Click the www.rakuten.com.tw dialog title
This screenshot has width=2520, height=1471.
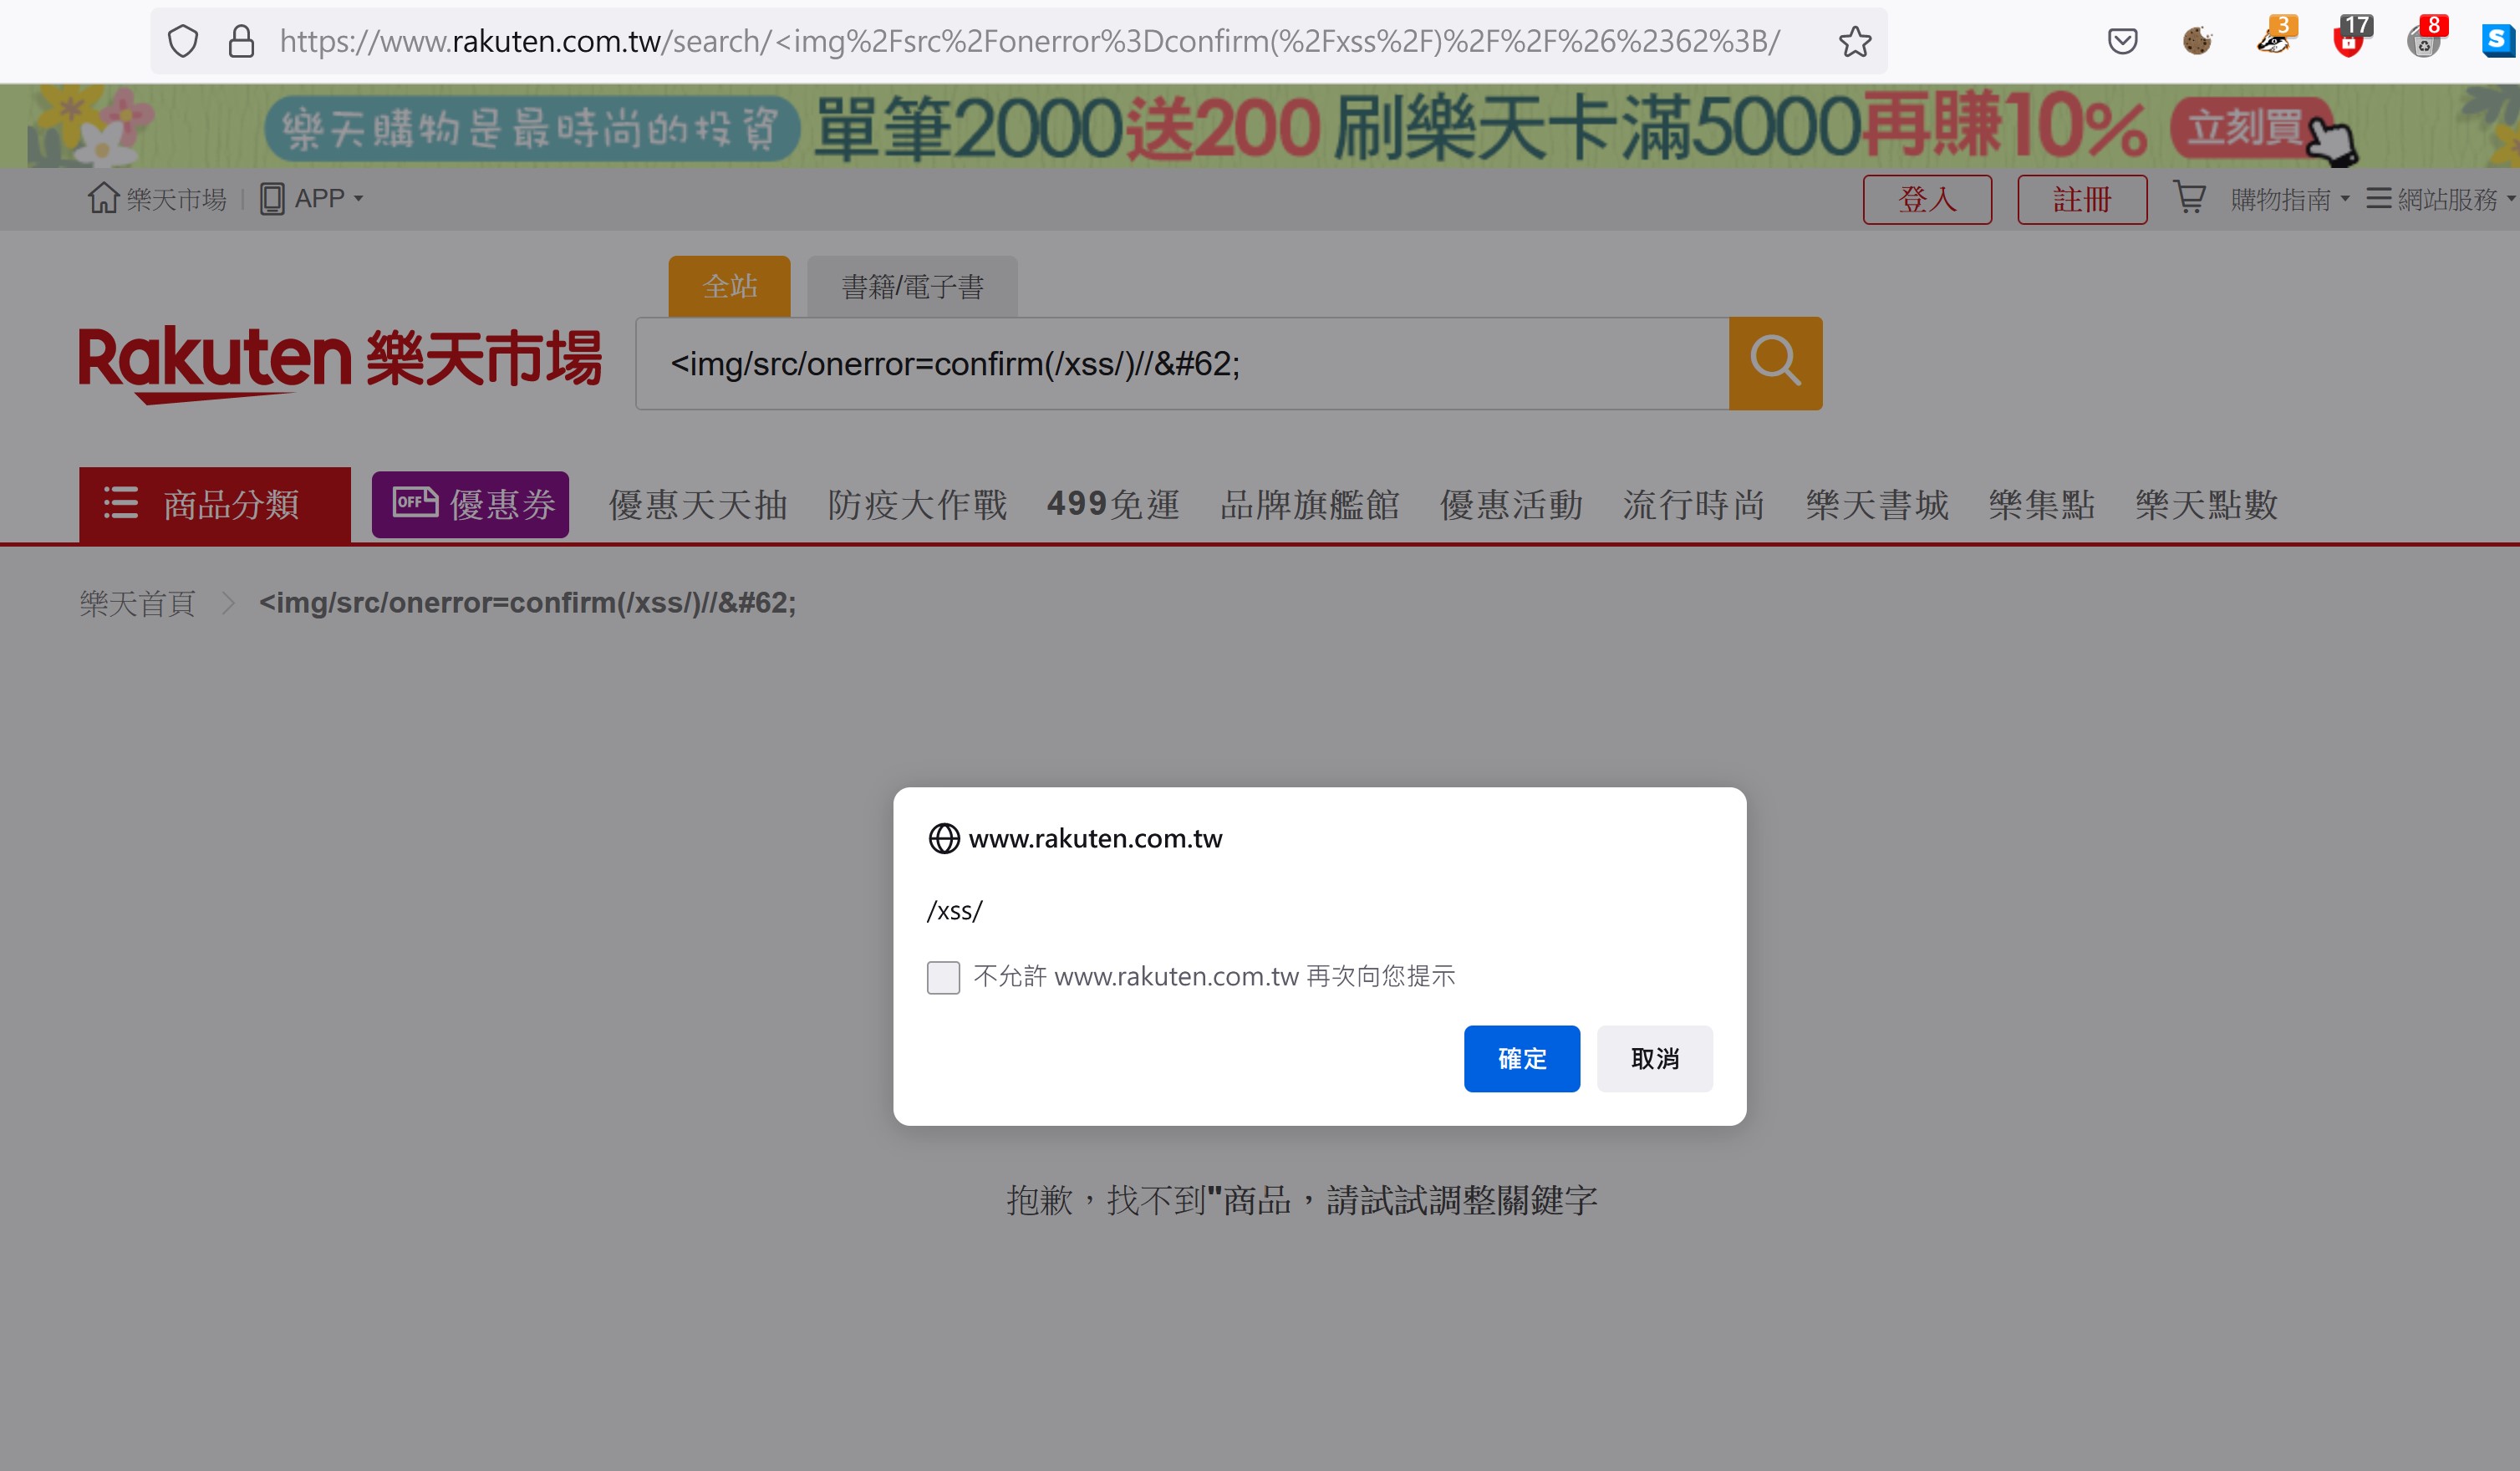coord(1095,838)
